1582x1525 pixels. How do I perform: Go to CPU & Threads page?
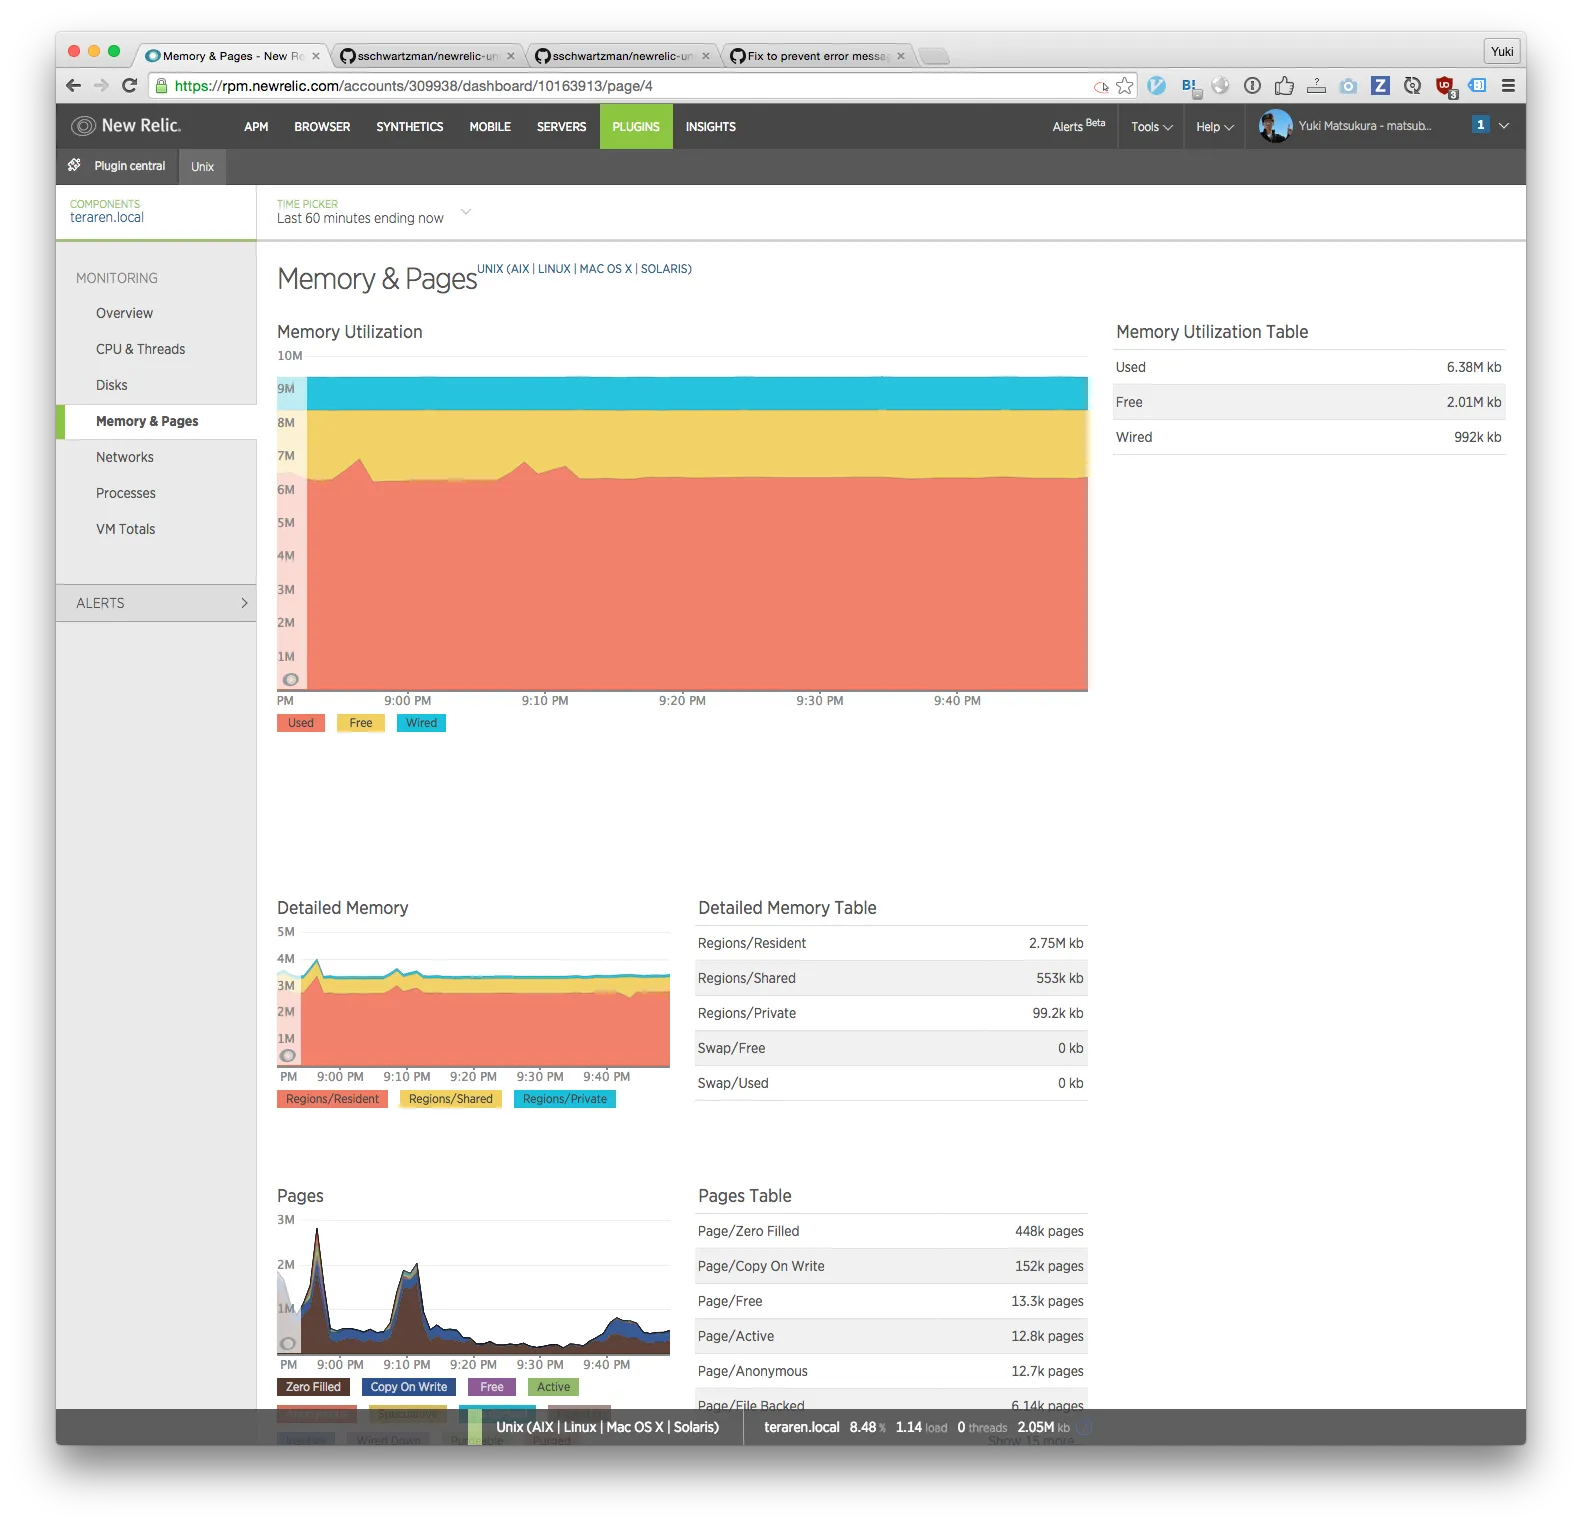point(140,349)
